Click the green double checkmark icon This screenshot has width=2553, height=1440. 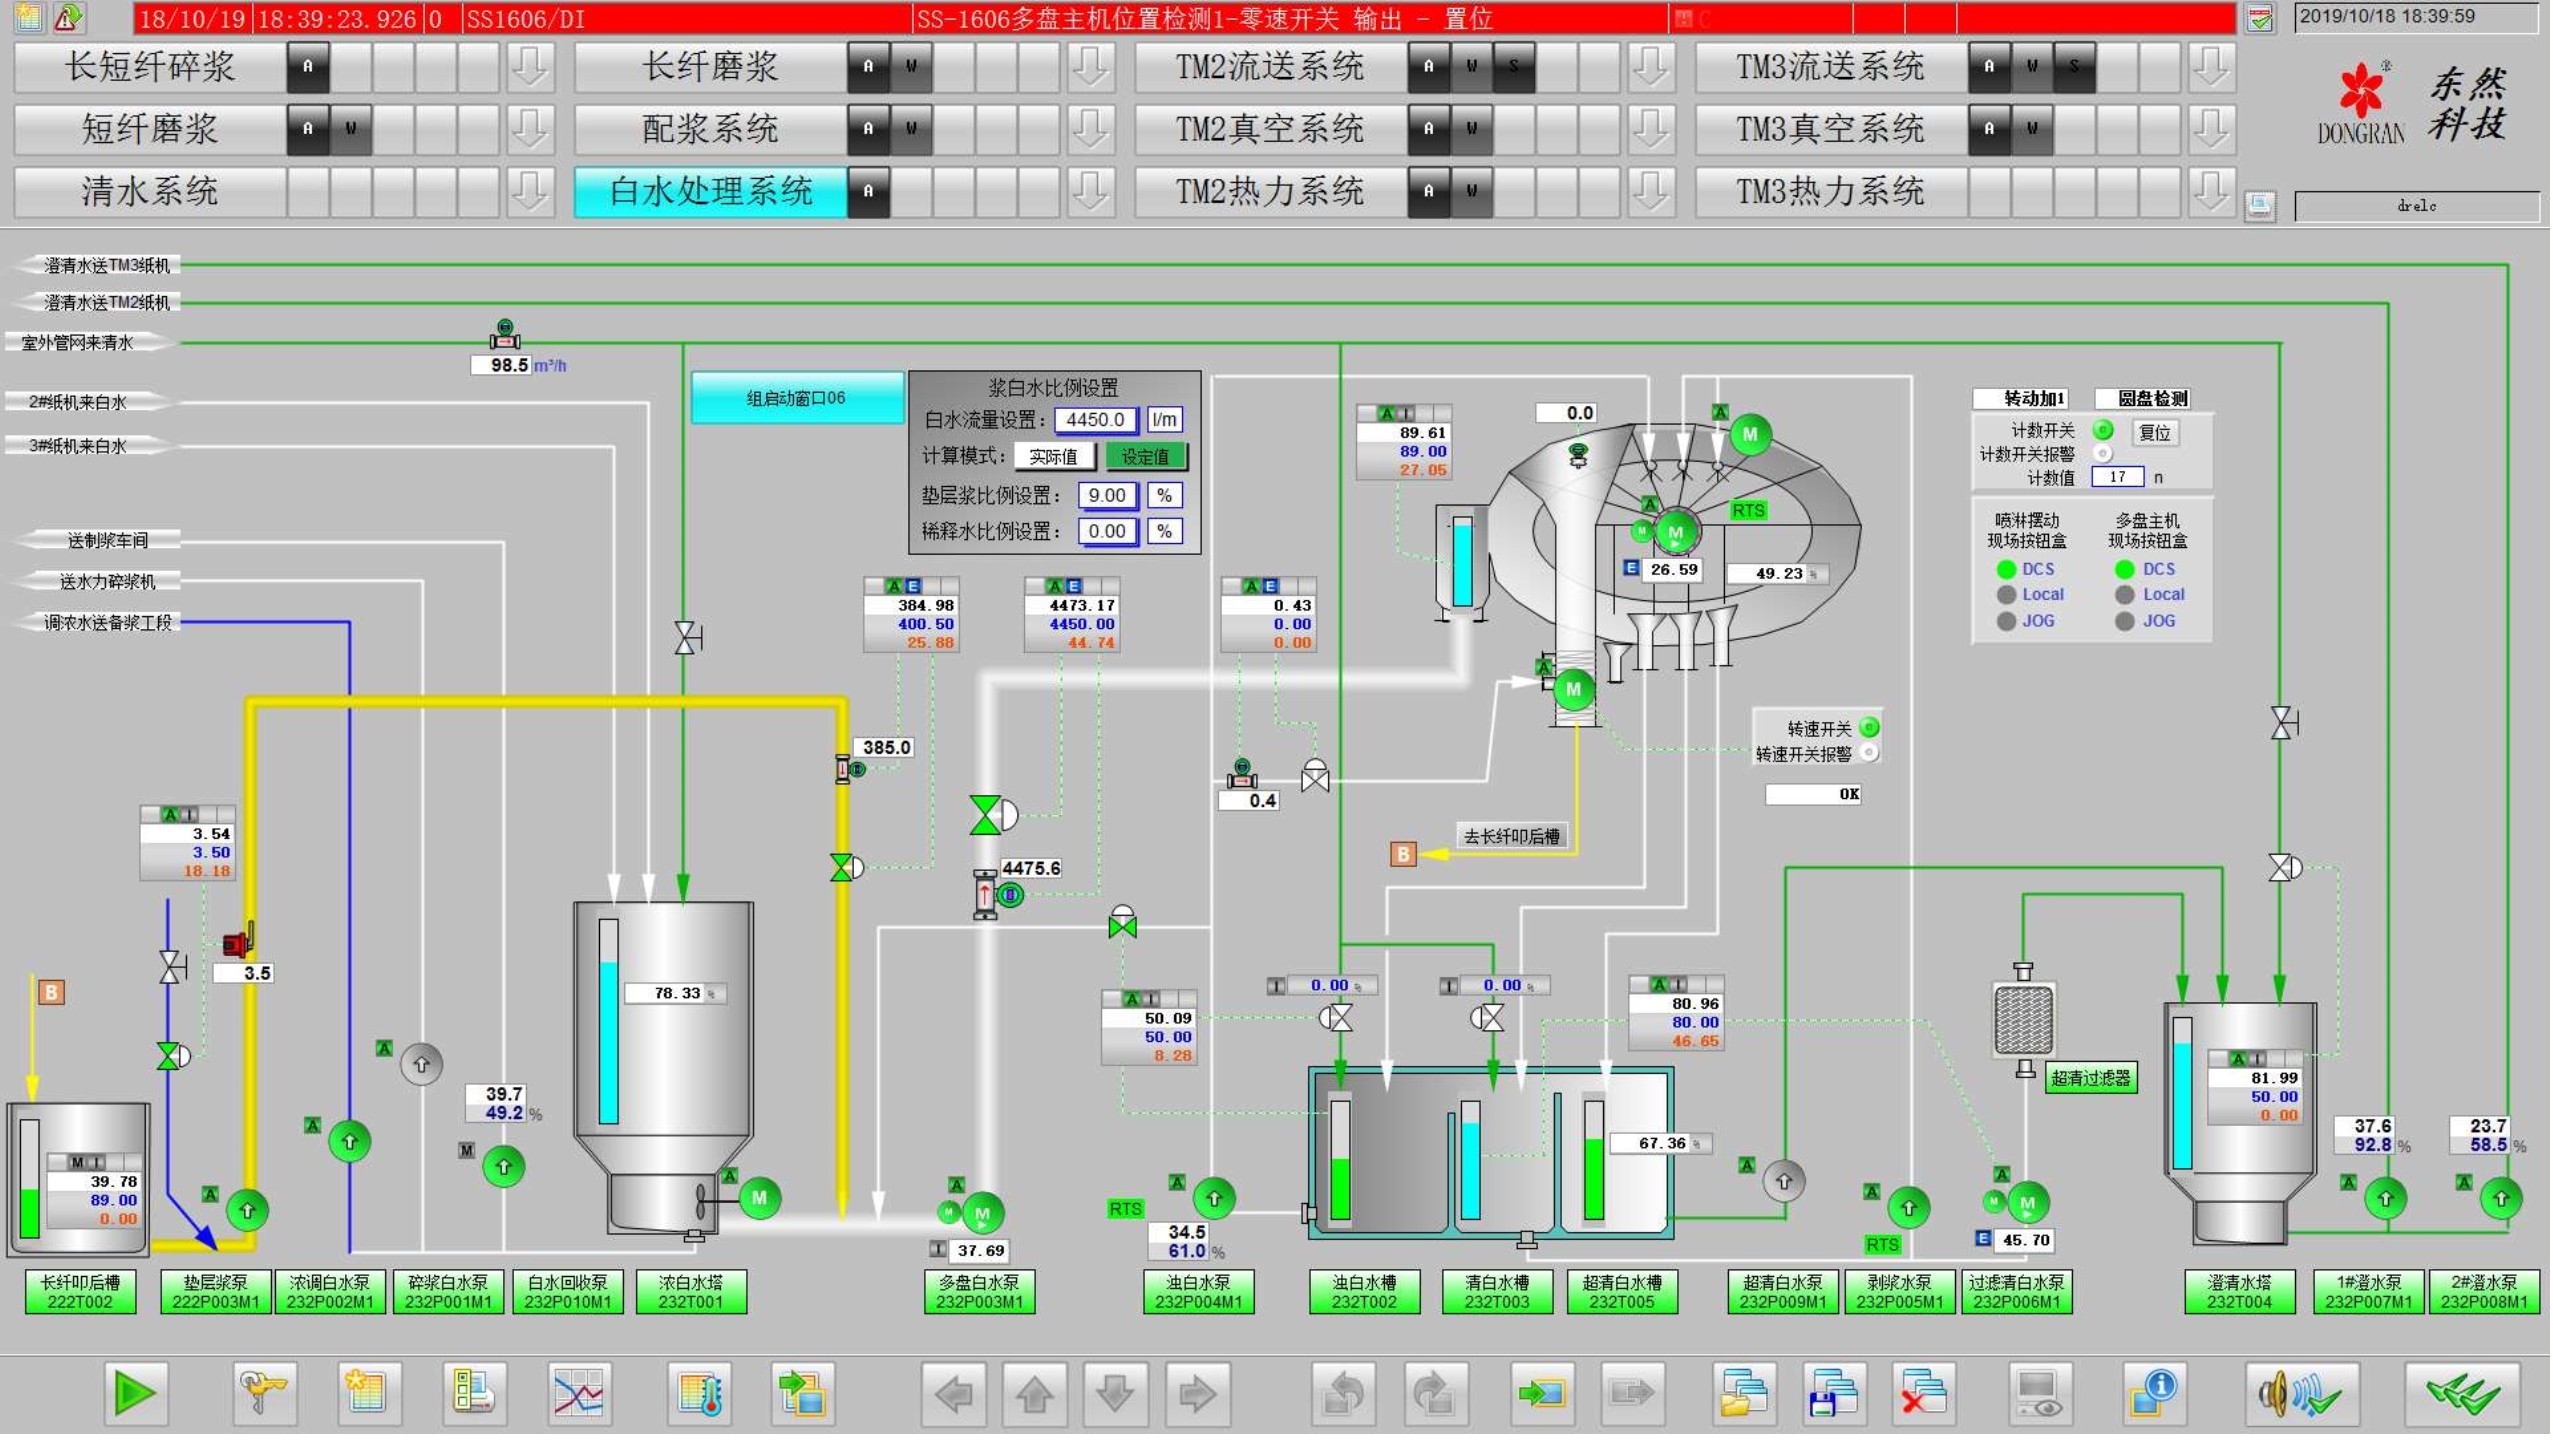click(x=2462, y=1395)
